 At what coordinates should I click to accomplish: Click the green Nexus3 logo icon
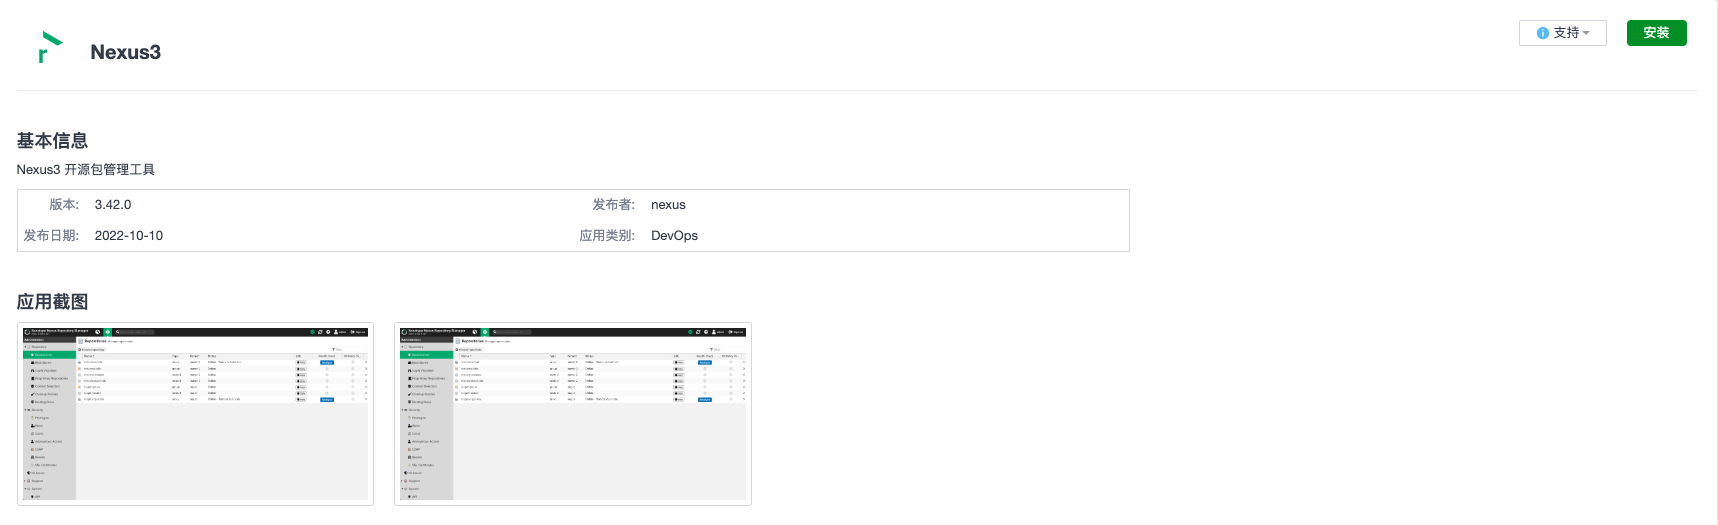49,47
